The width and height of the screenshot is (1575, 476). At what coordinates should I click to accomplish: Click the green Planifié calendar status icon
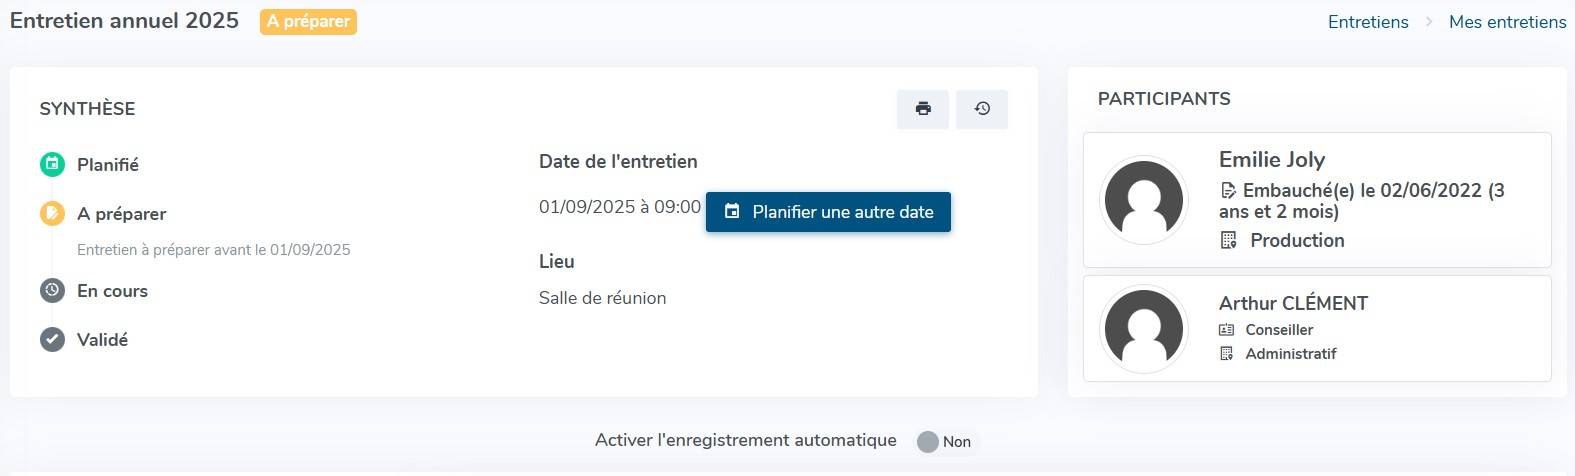(x=52, y=164)
